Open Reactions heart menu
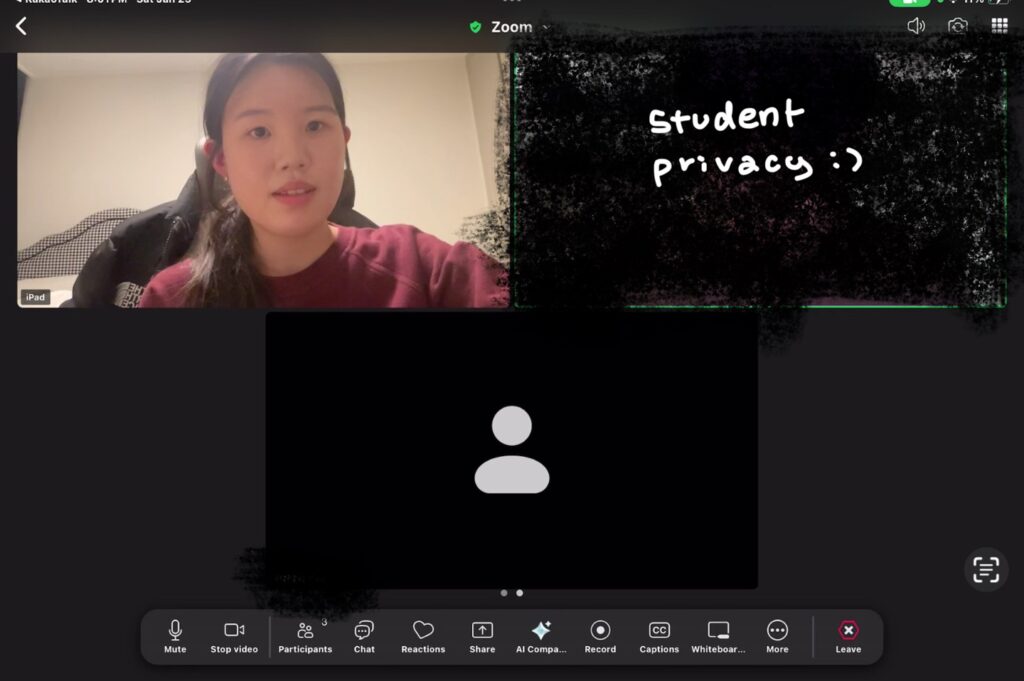 [x=423, y=637]
